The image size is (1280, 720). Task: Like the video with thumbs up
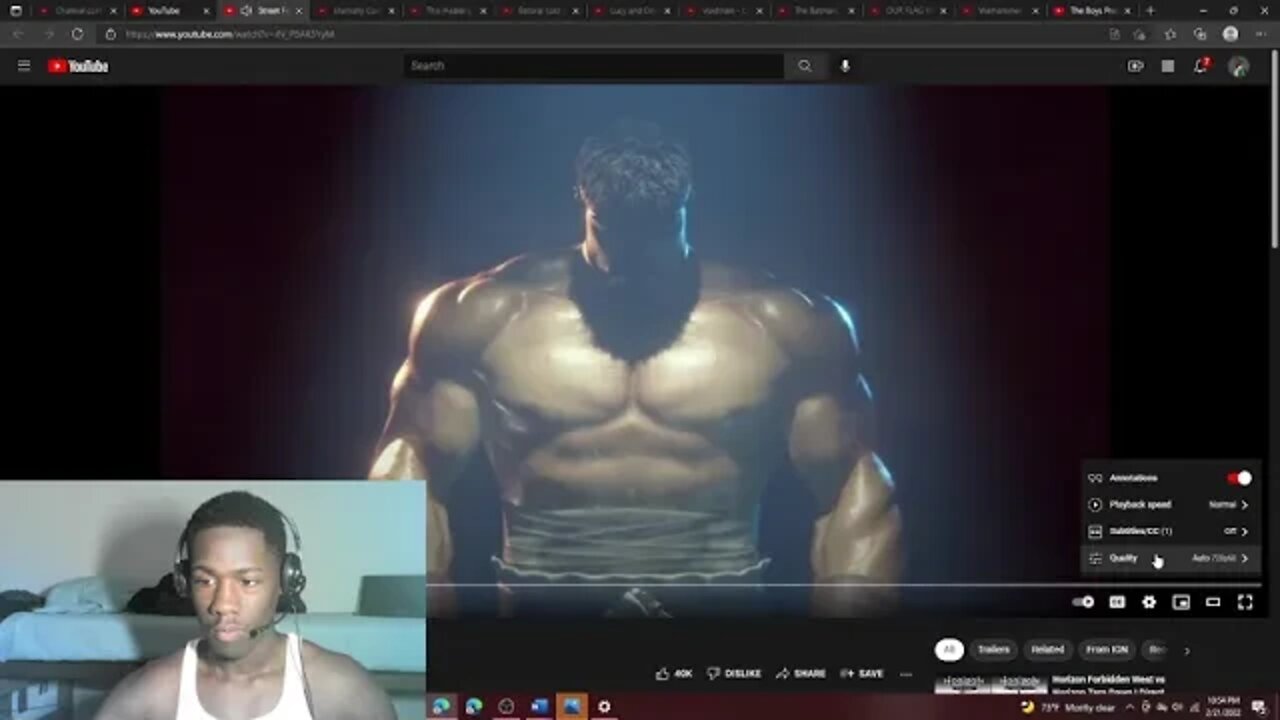tap(673, 673)
